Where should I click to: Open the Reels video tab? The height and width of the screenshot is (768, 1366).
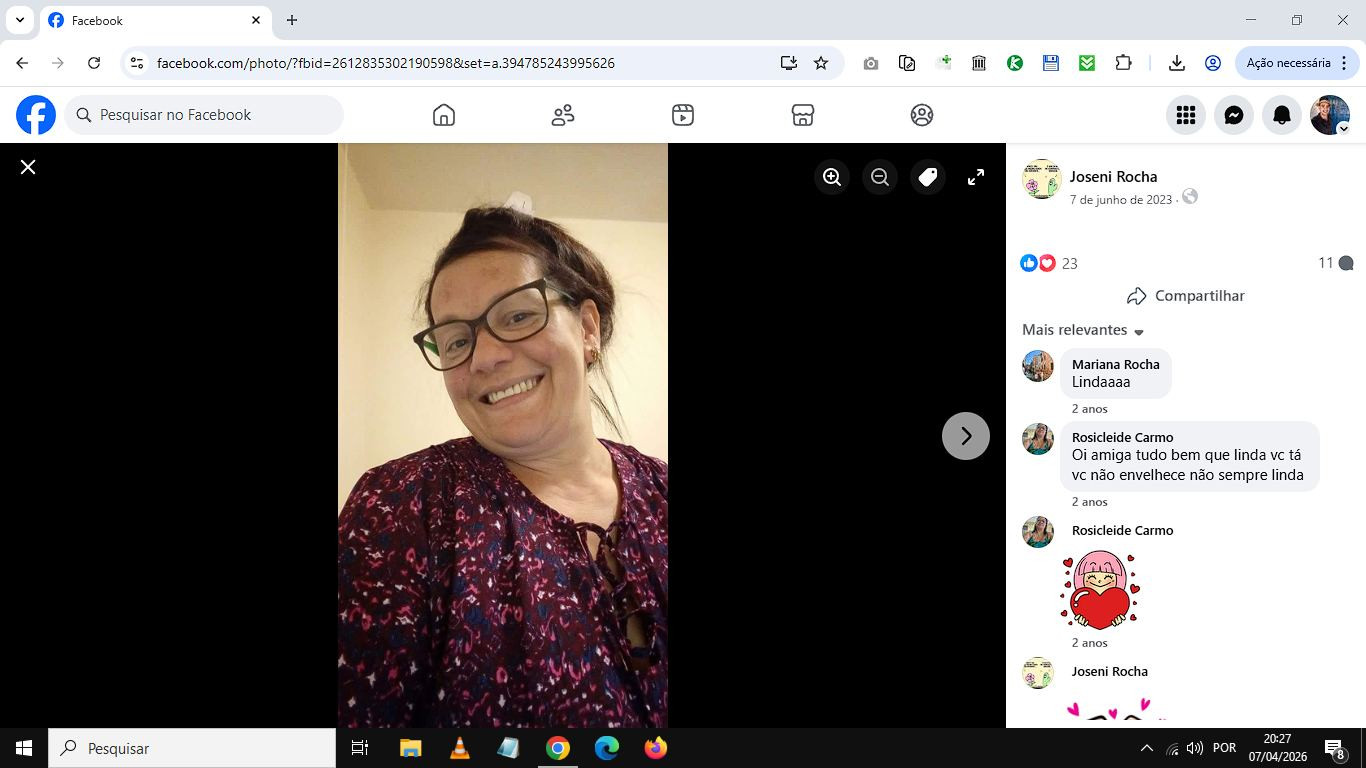tap(683, 115)
